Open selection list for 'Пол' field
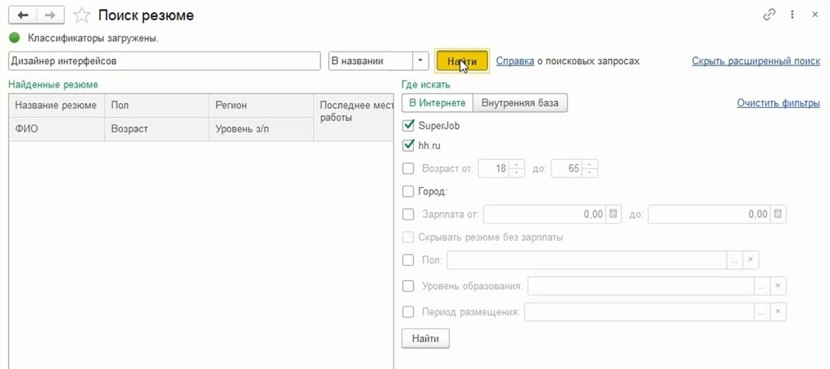 point(734,260)
